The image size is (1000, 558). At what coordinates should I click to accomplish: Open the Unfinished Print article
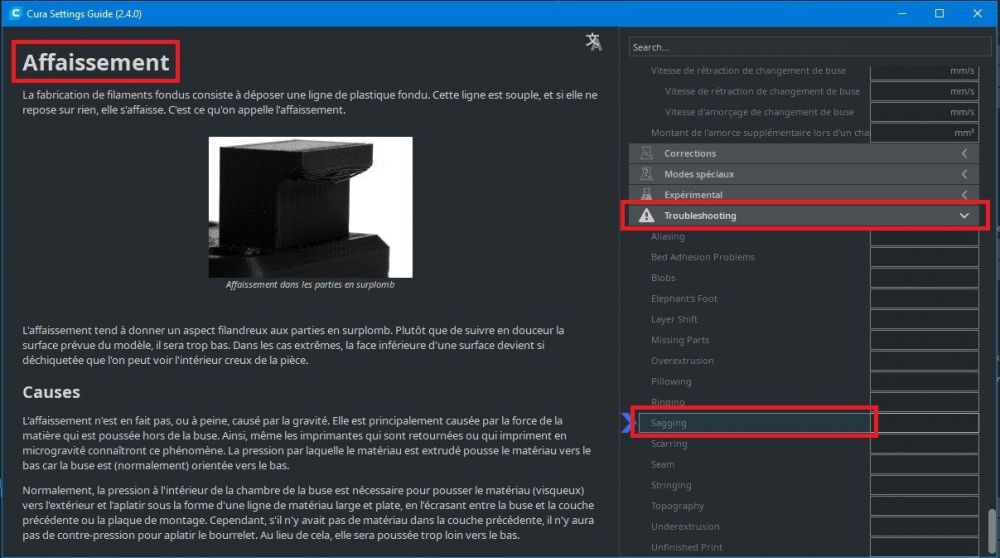[x=686, y=547]
